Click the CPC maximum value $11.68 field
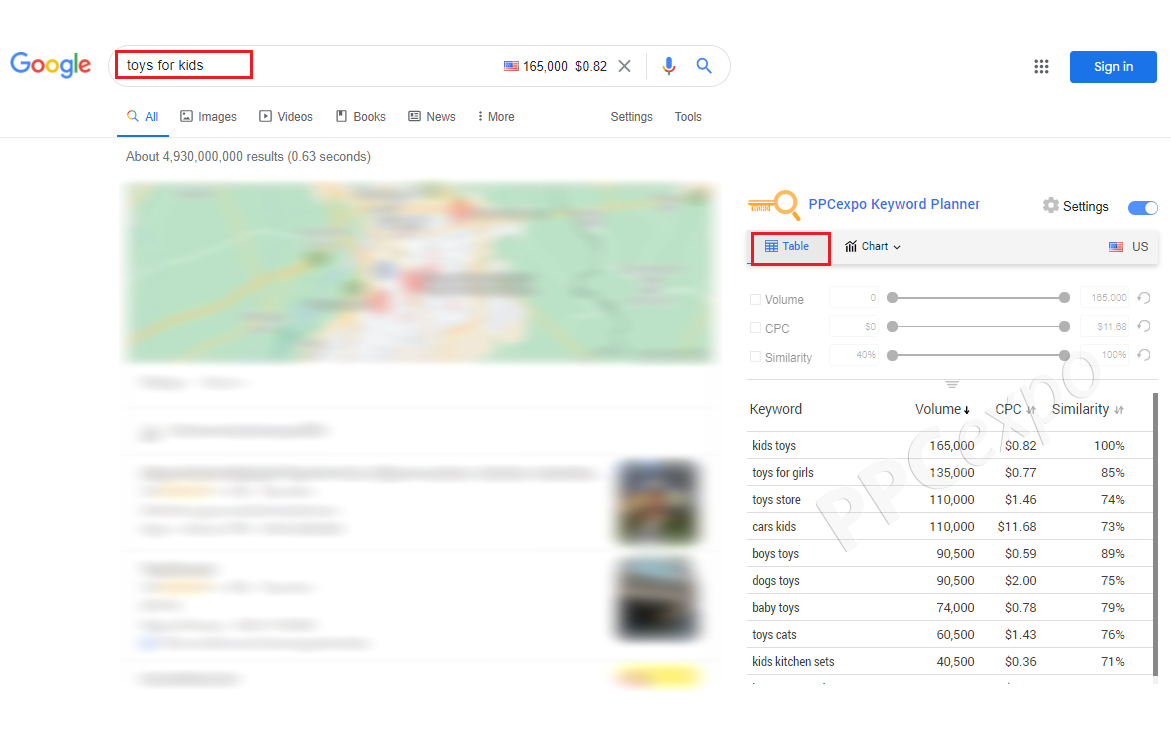This screenshot has width=1171, height=729. click(1107, 326)
